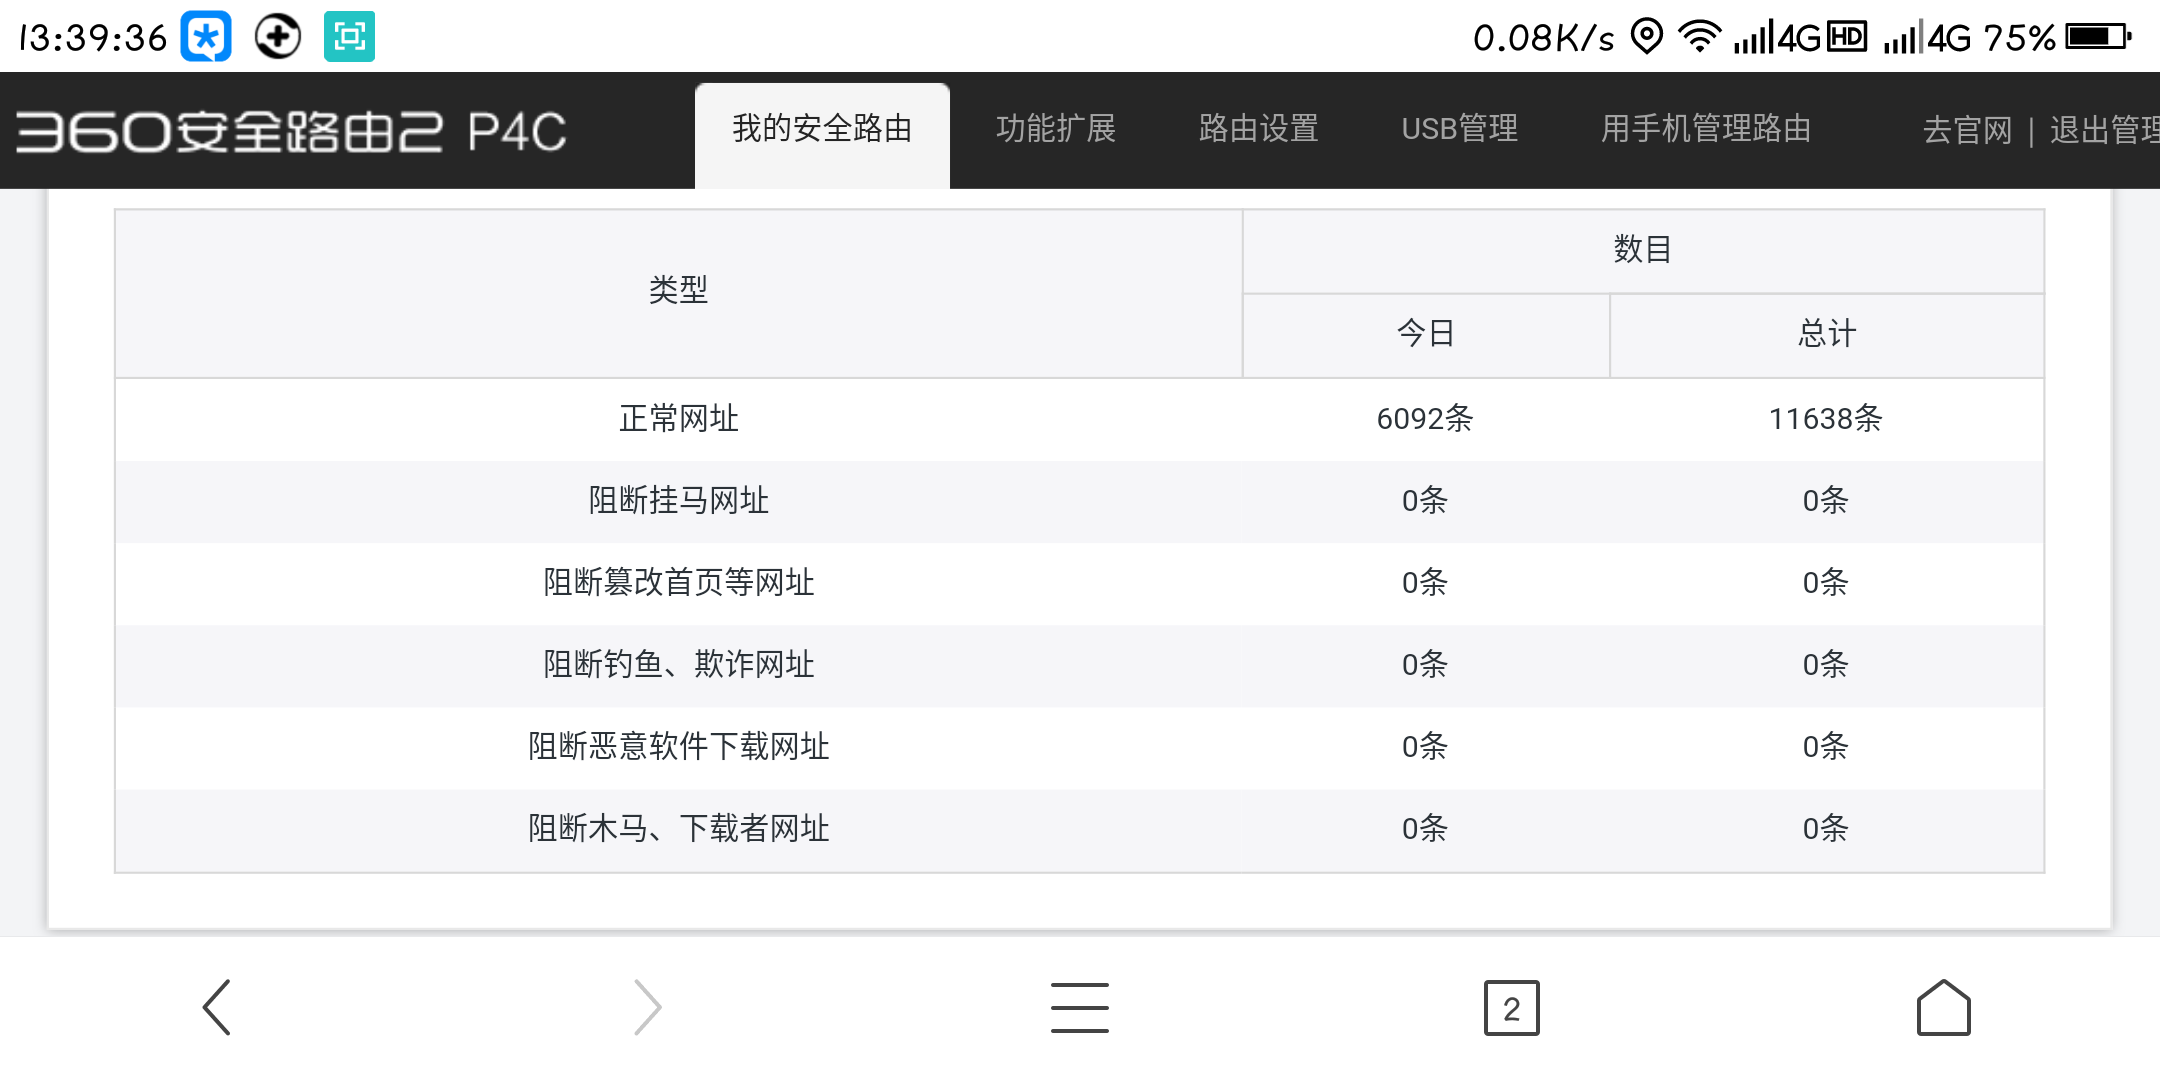
Task: Tap the blue star app status icon
Action: coord(206,37)
